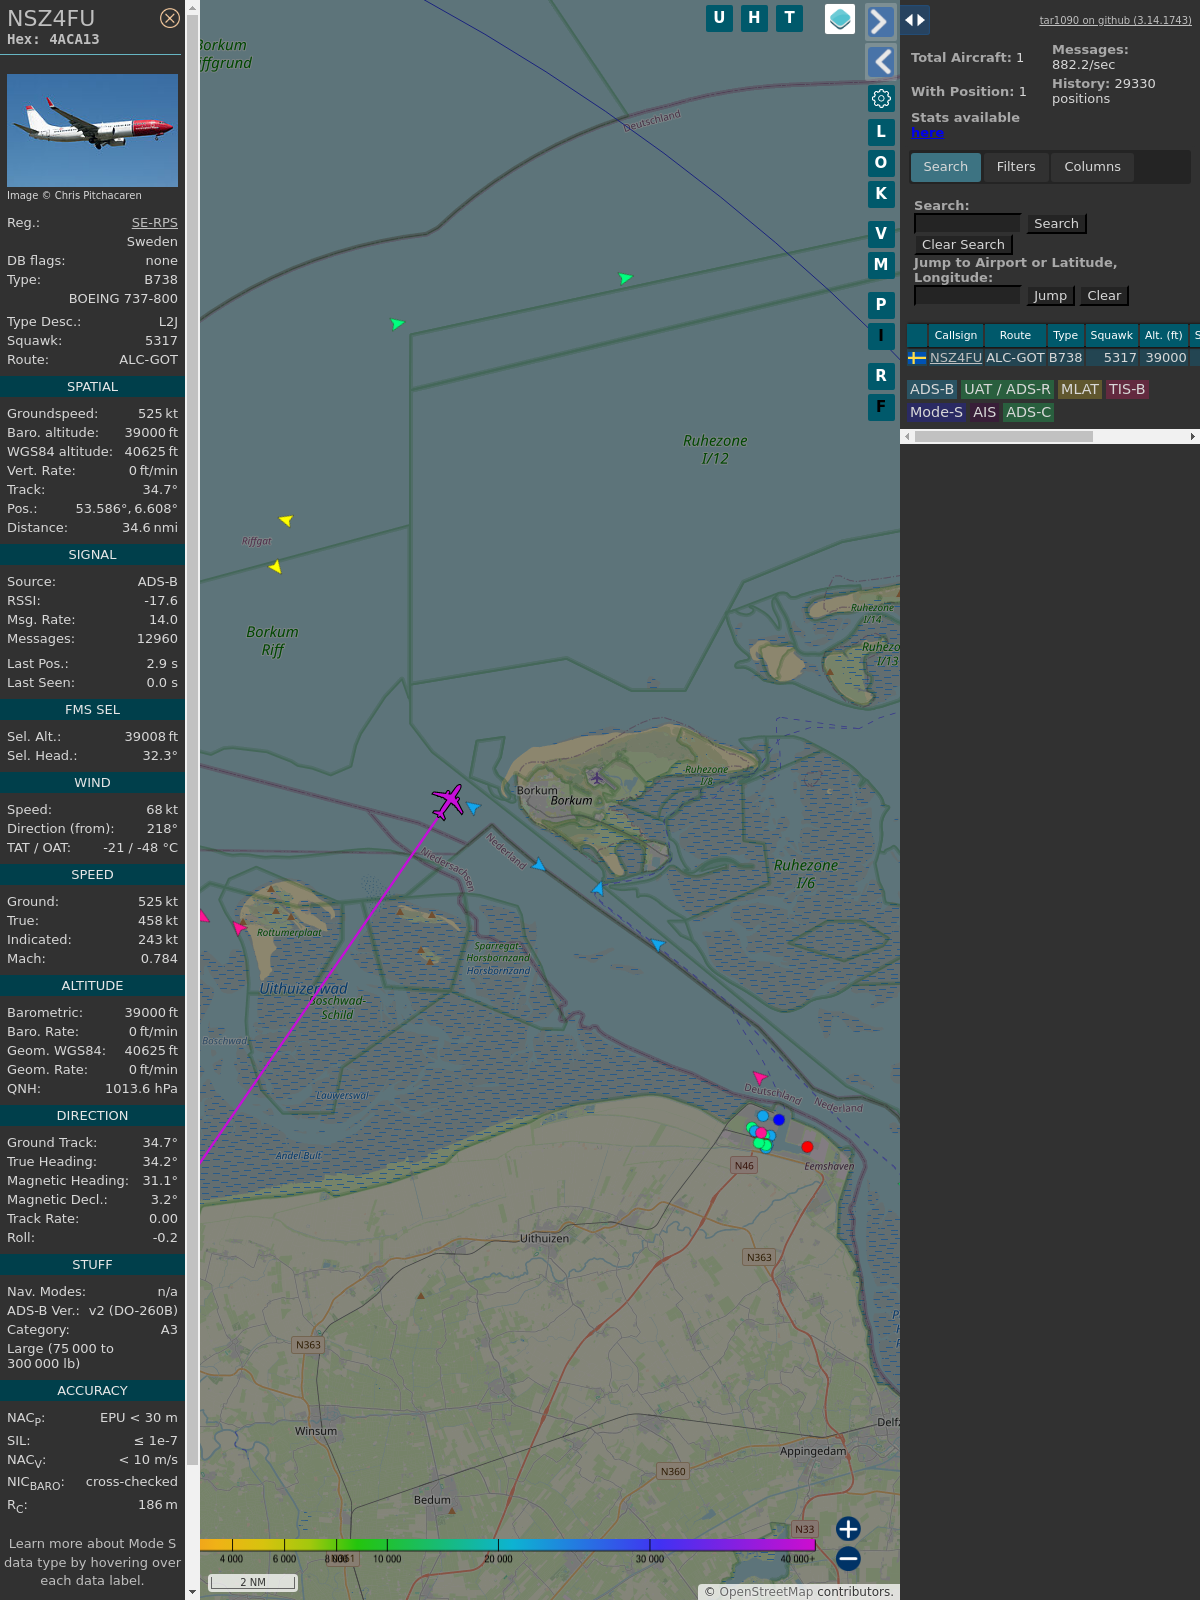1200x1600 pixels.
Task: Toggle the M button on map
Action: point(881,265)
